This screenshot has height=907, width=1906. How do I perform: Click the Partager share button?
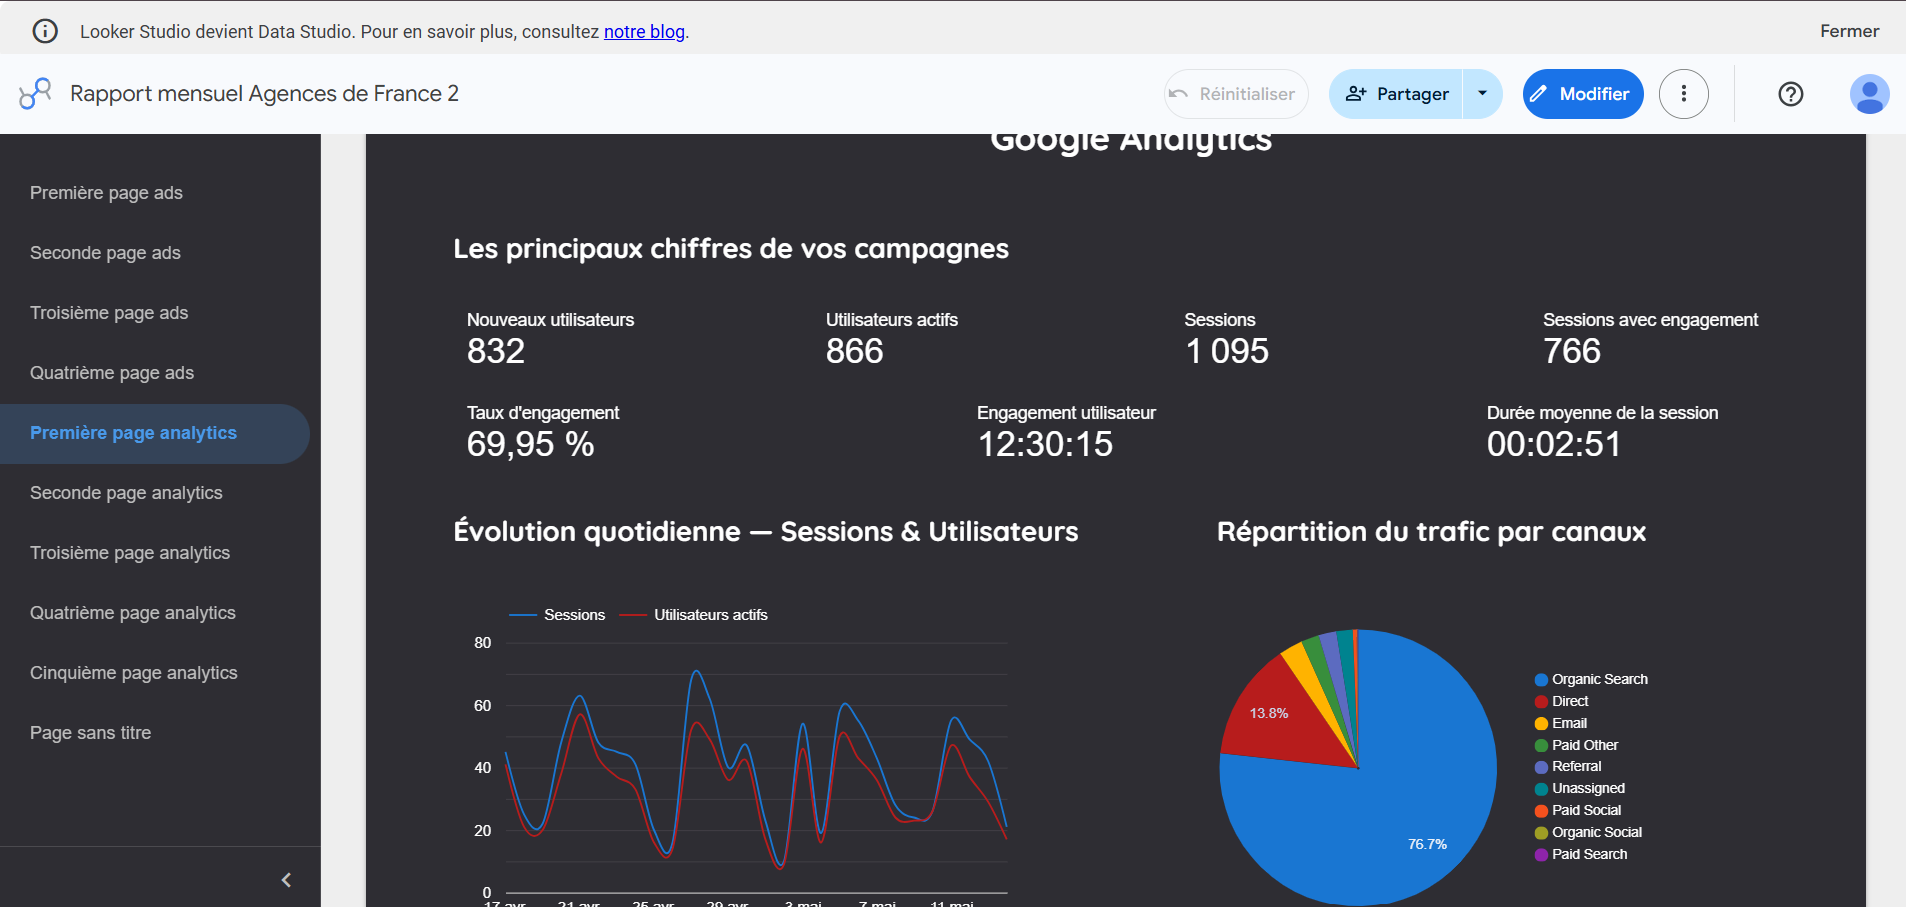[1396, 94]
